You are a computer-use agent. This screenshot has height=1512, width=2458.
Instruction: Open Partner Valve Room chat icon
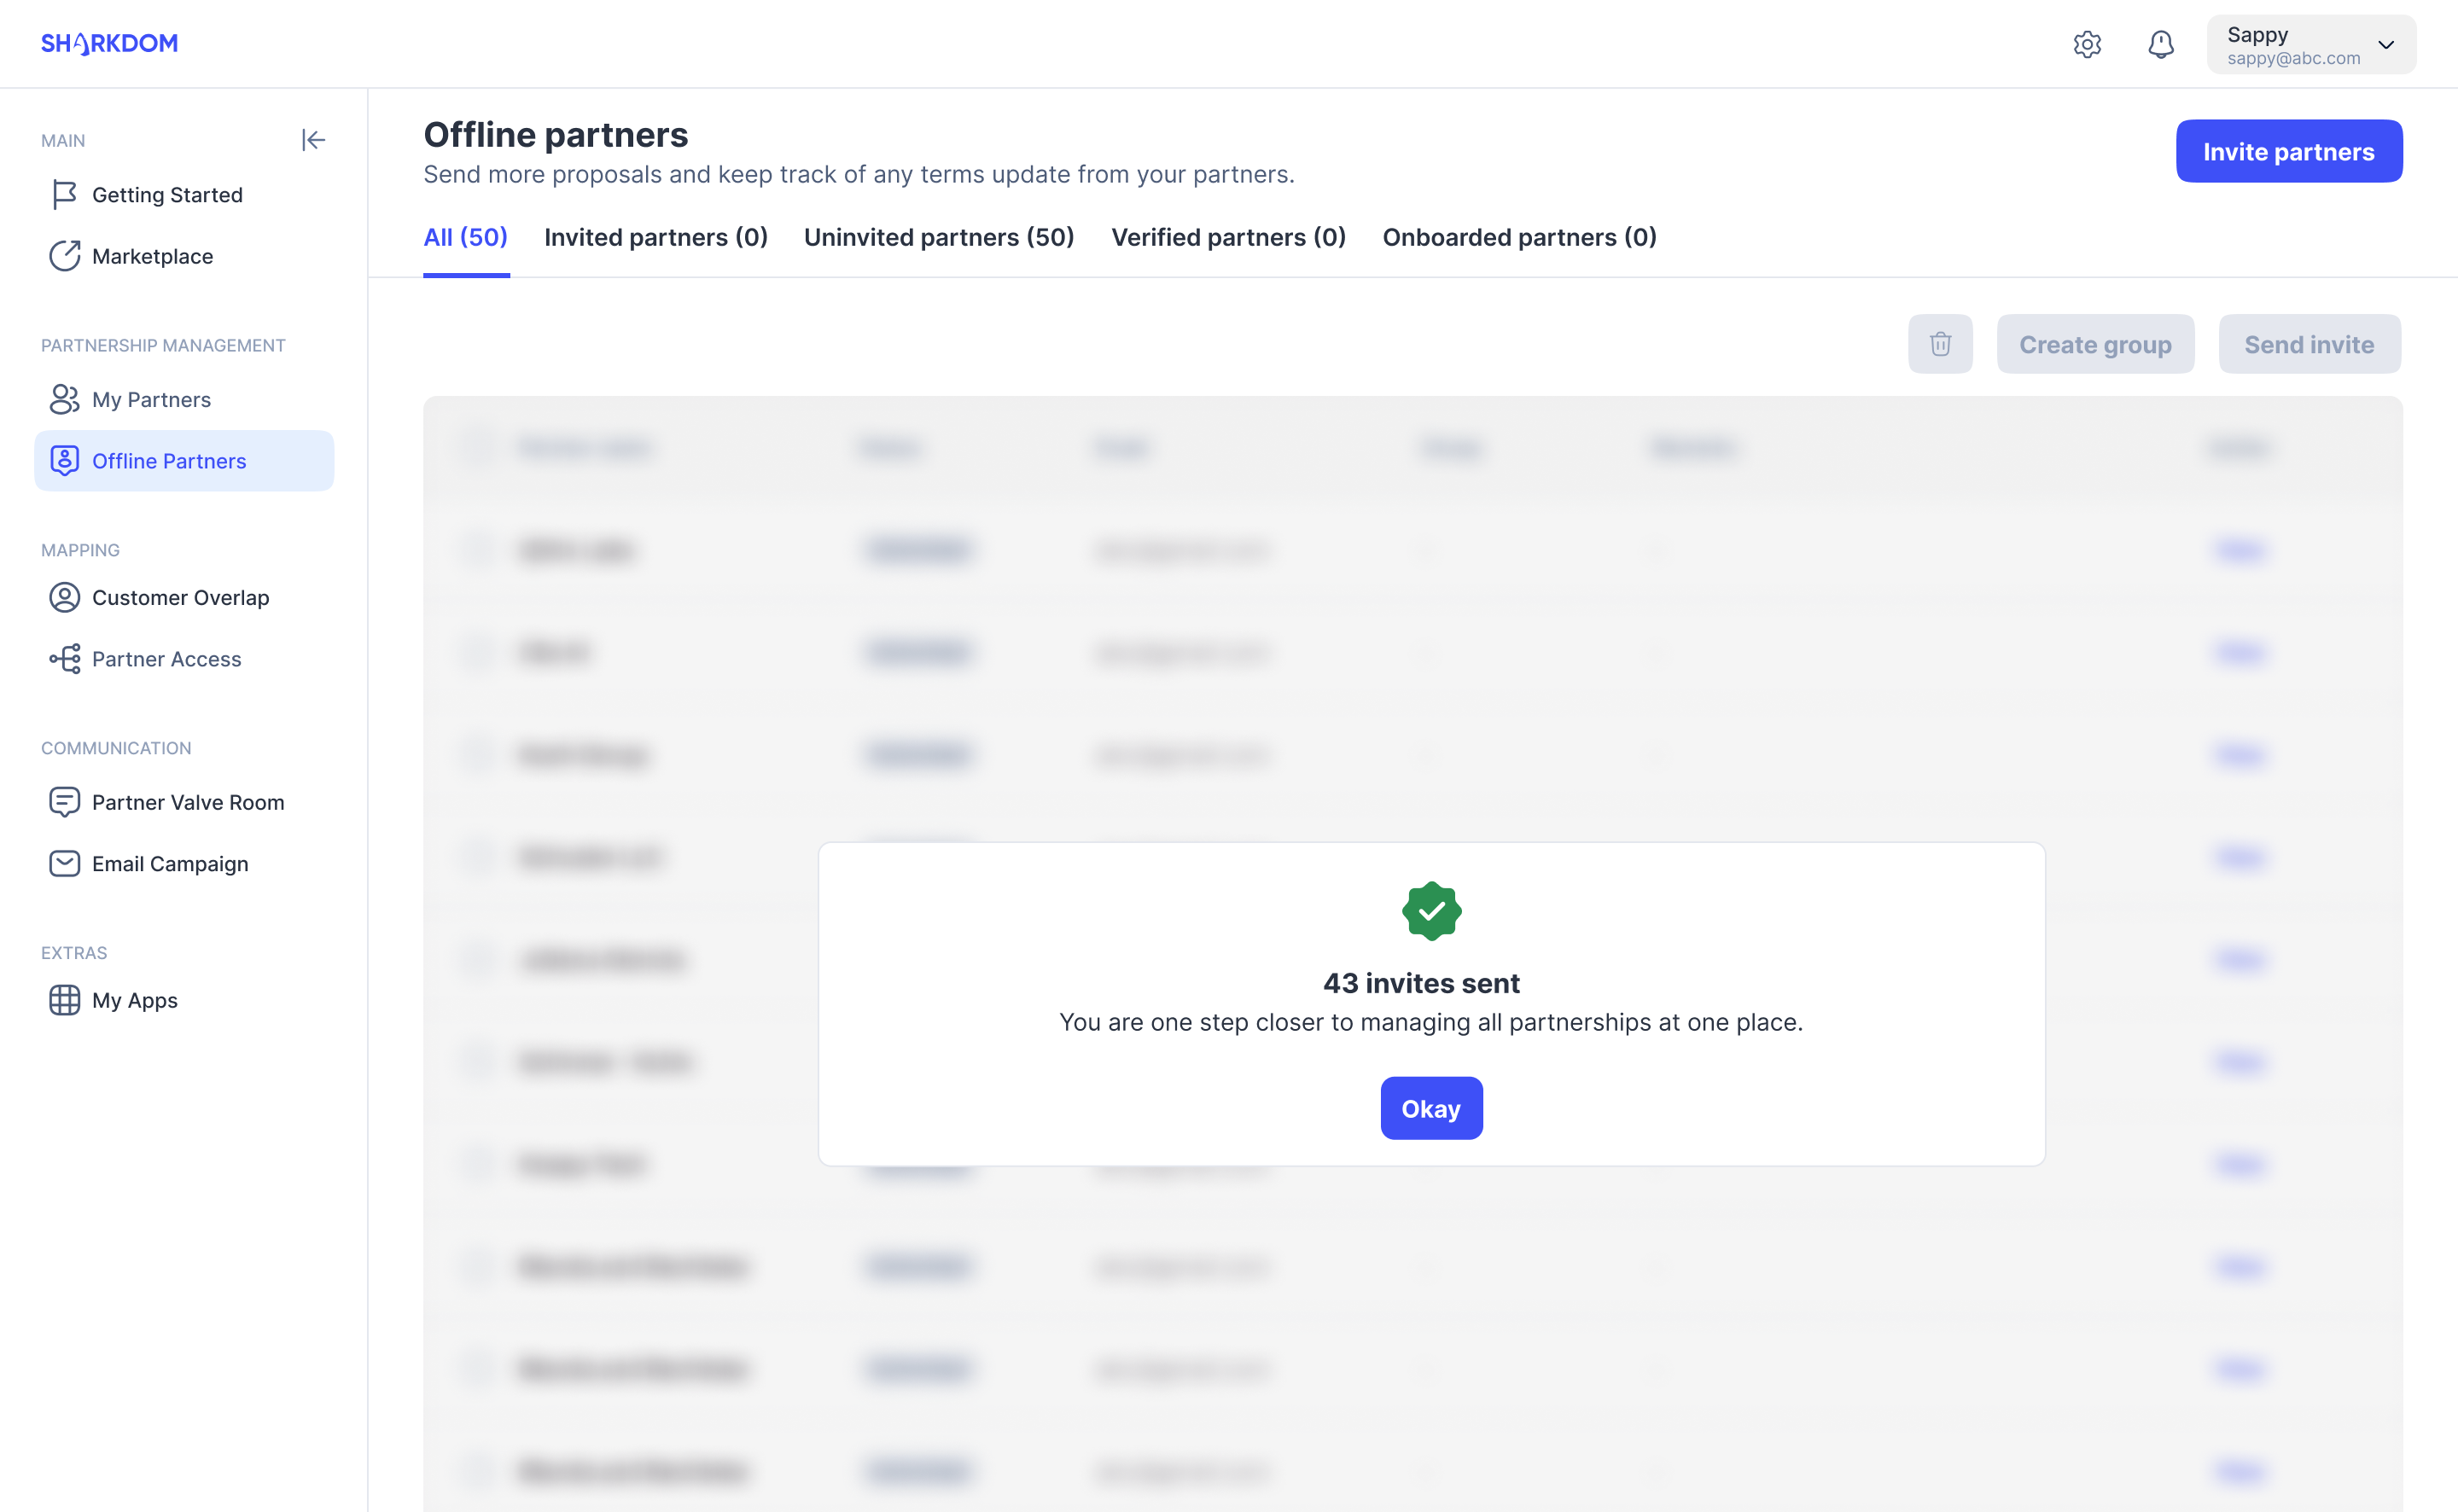[x=64, y=802]
